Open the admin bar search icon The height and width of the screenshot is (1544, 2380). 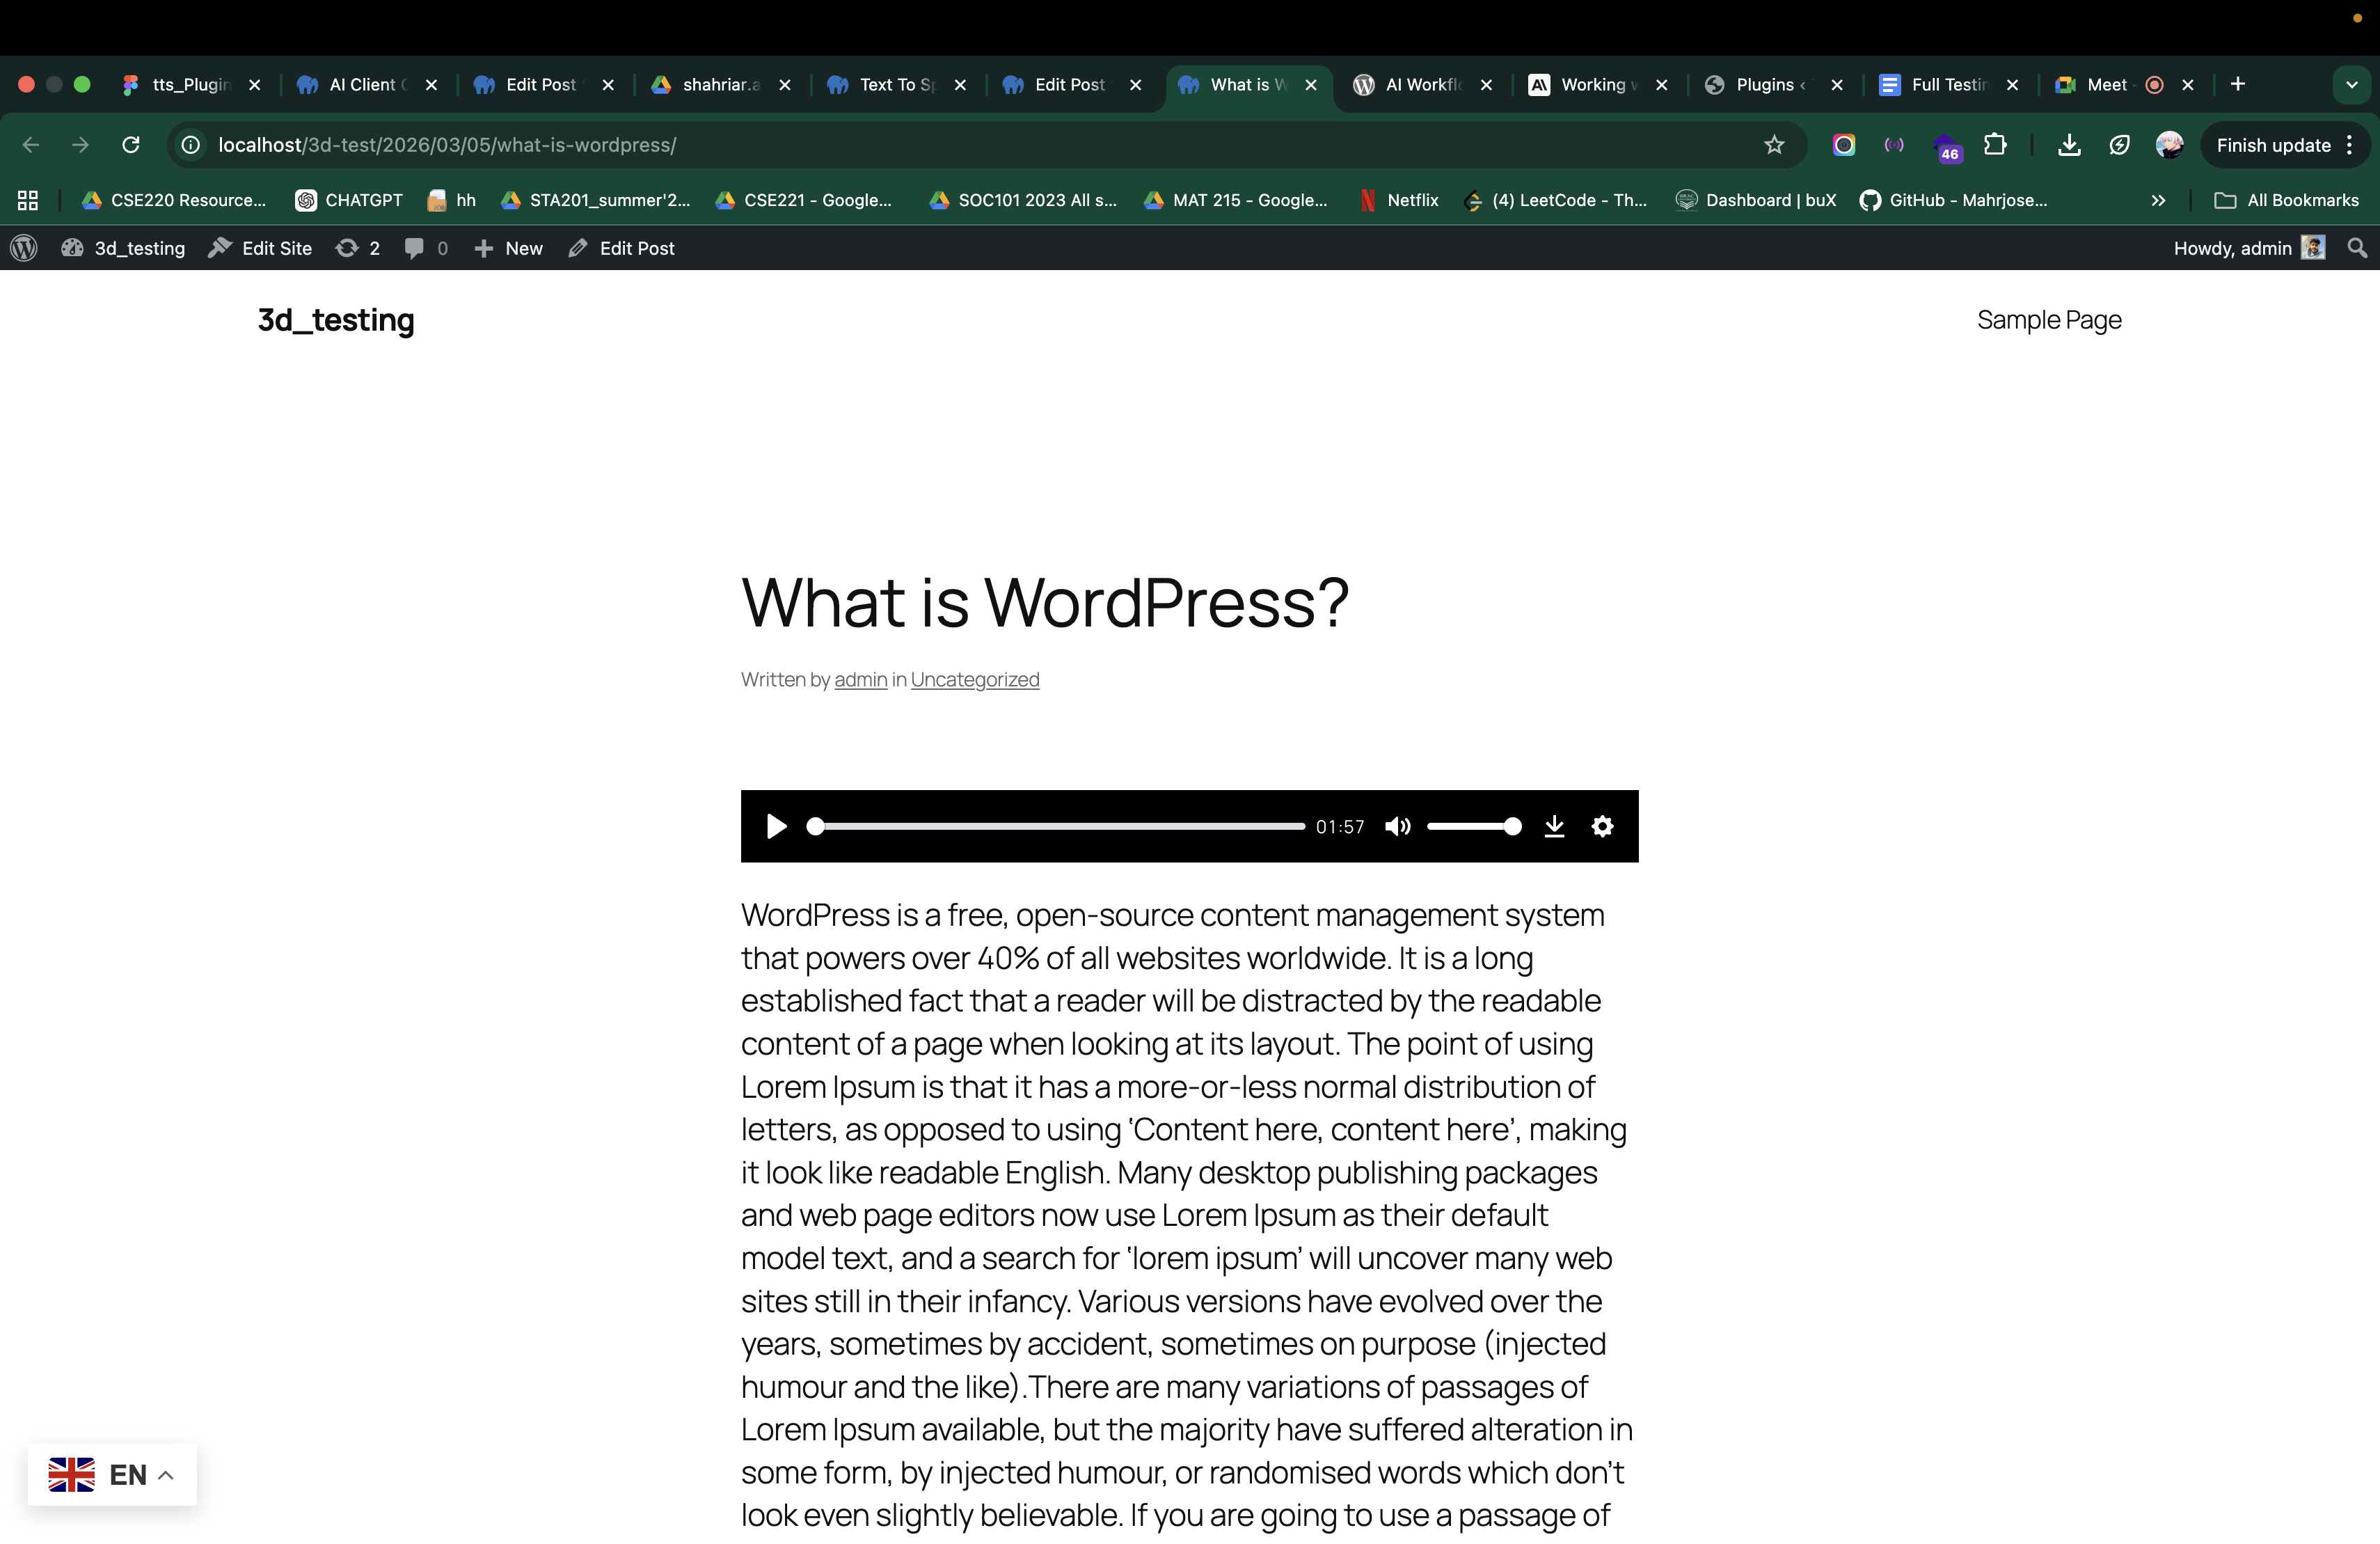click(x=2357, y=248)
